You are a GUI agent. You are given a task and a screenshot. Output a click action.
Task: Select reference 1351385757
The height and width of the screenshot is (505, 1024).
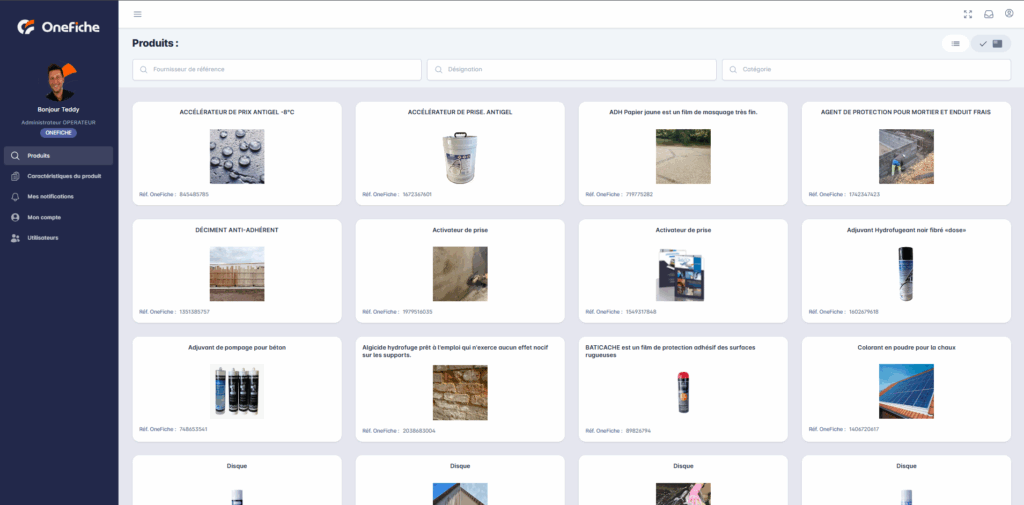[195, 312]
